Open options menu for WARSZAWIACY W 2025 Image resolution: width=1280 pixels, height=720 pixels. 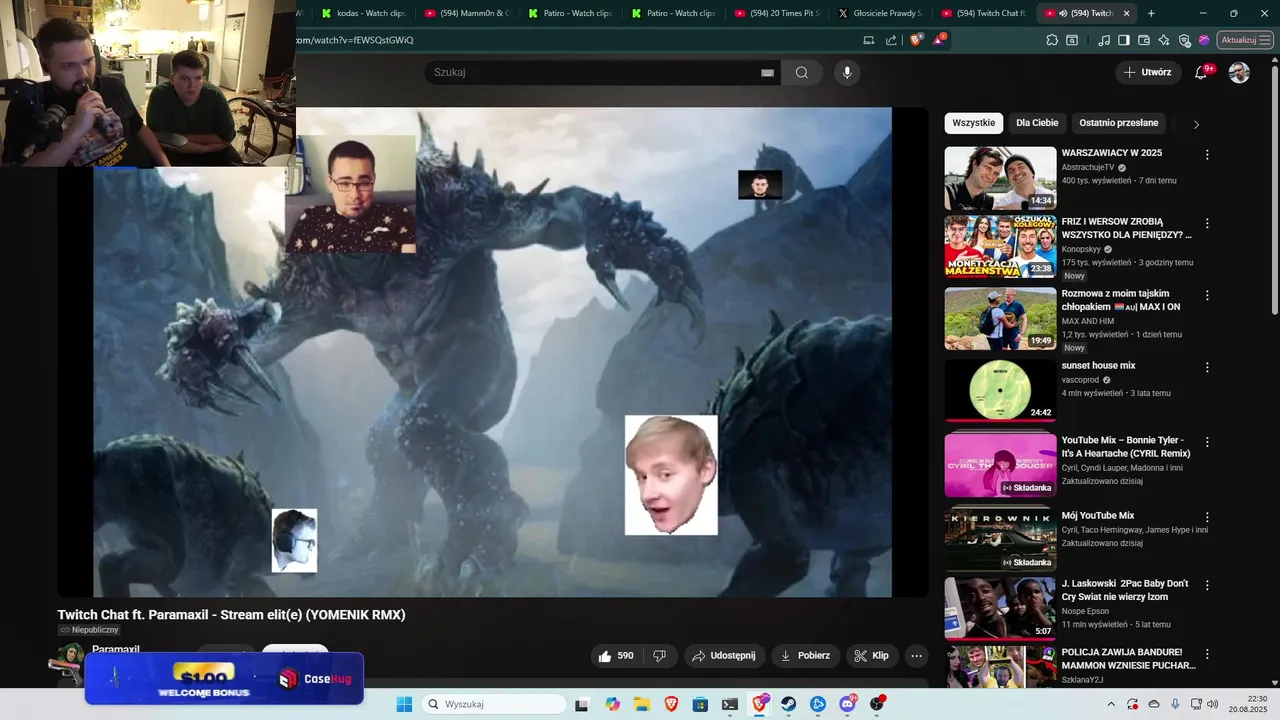click(1207, 155)
